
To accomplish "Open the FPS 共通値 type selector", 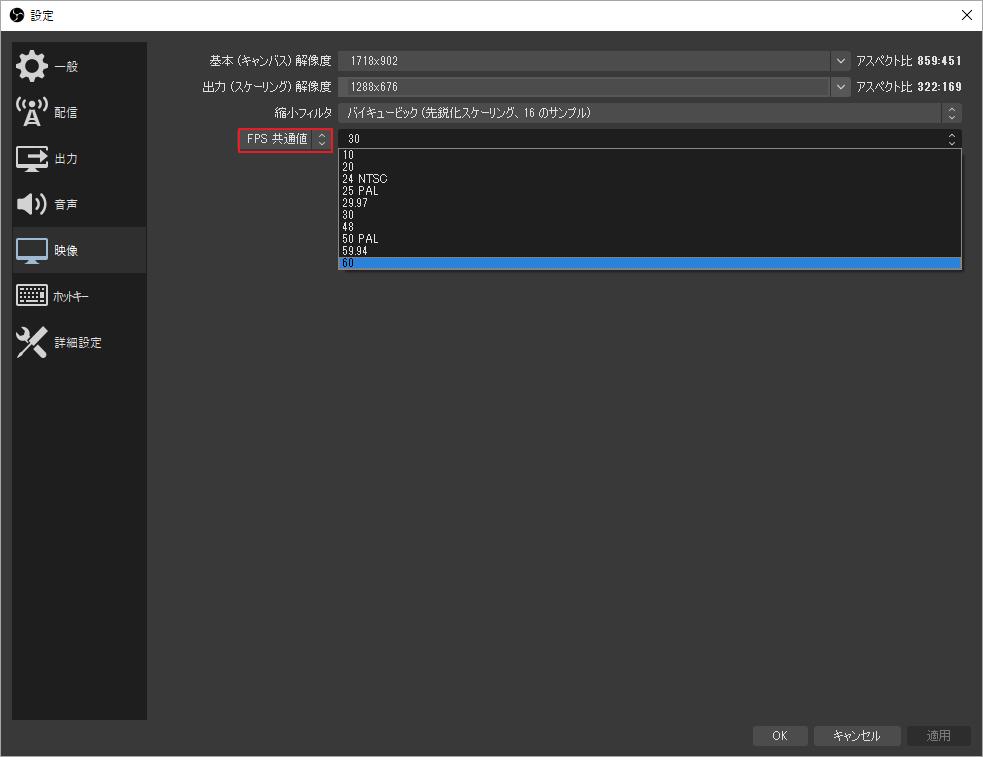I will coord(285,139).
